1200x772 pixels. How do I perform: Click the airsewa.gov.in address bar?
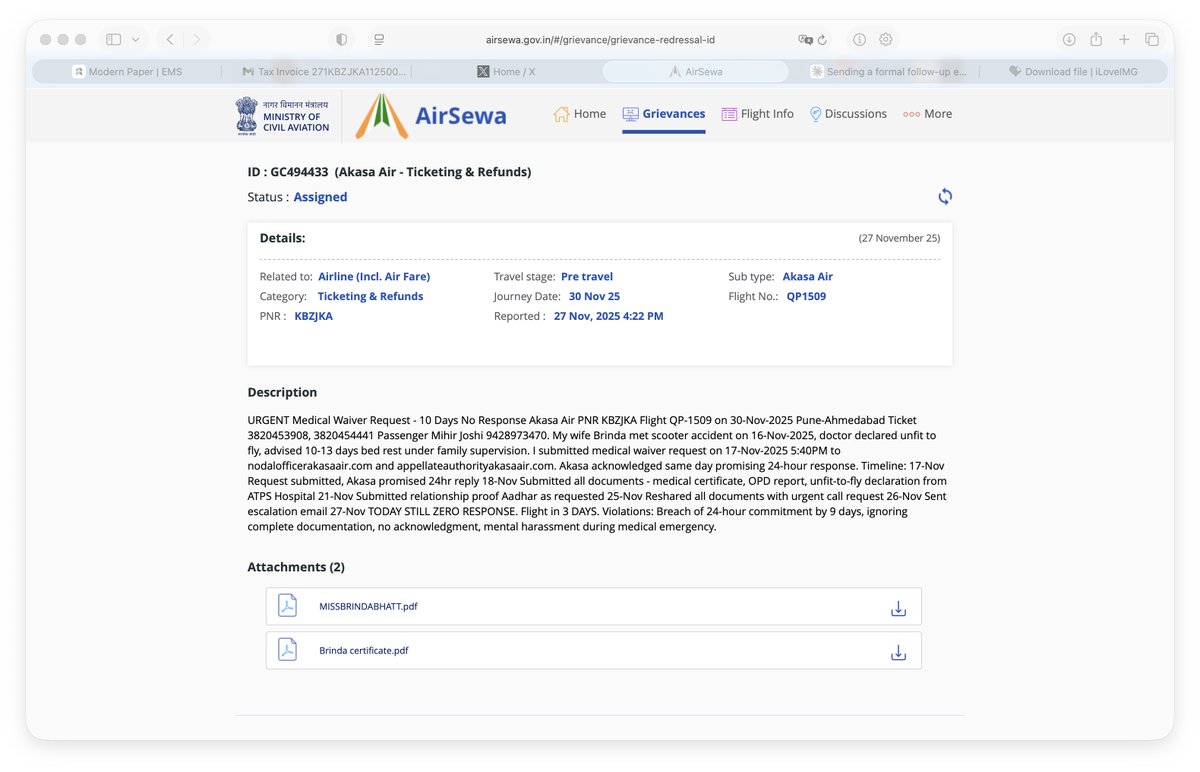click(600, 40)
